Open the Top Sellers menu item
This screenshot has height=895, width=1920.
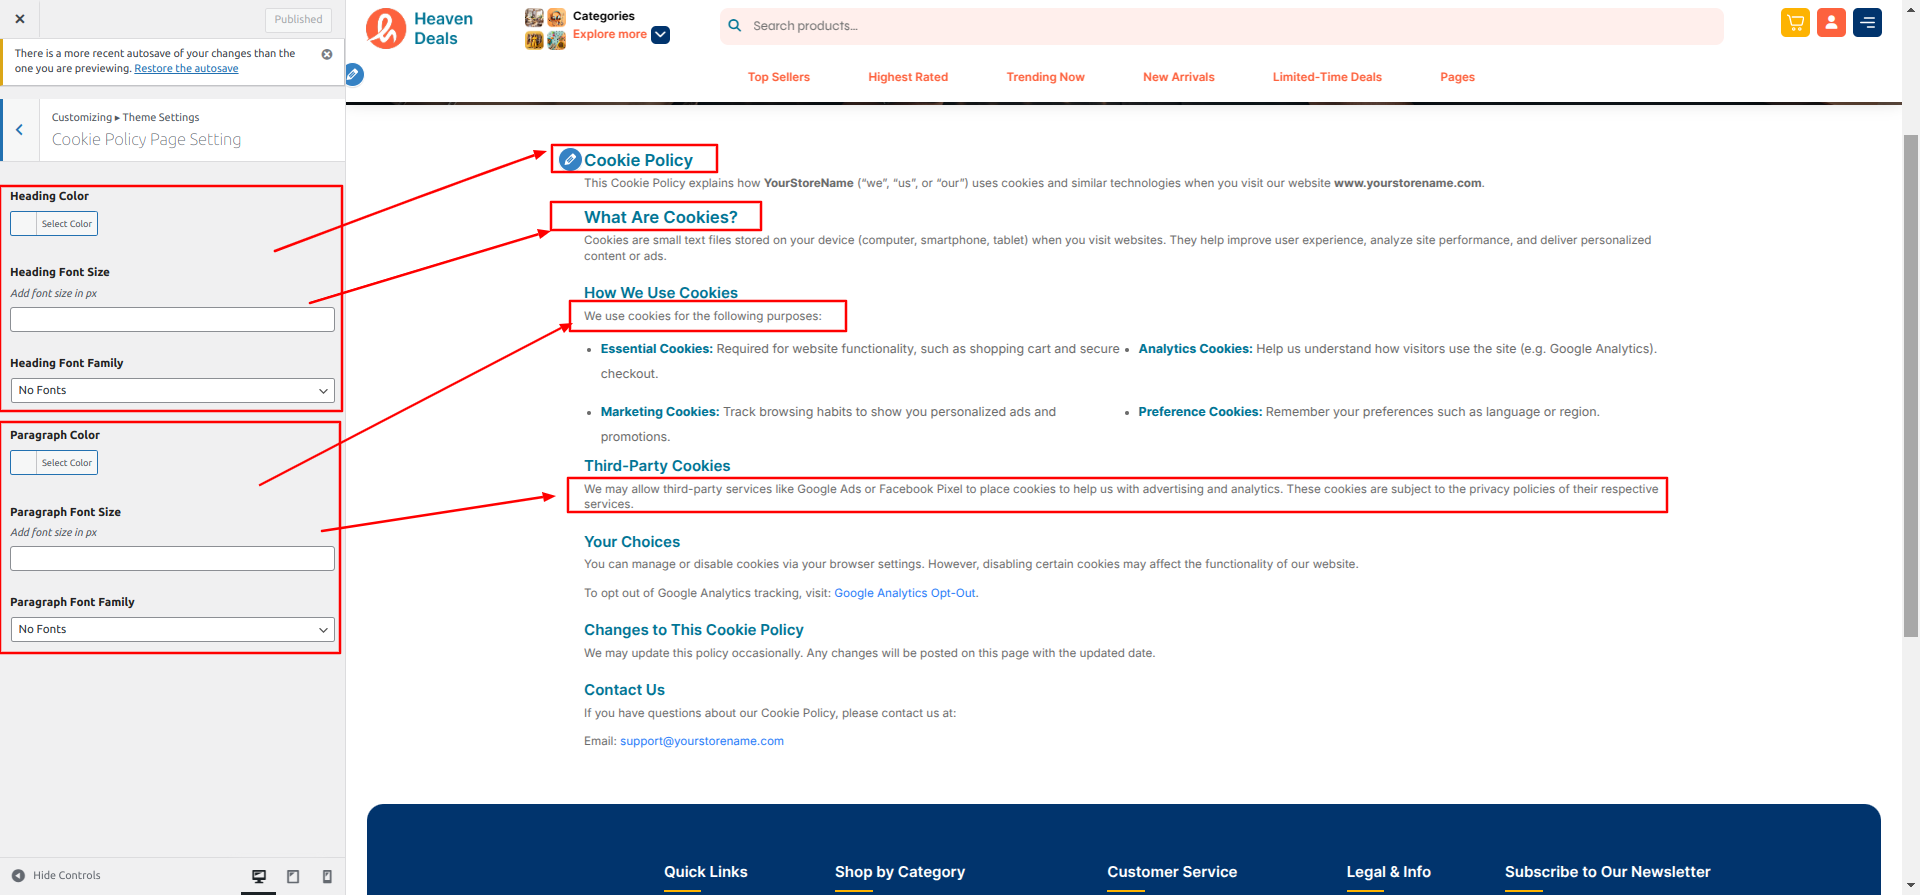pos(778,77)
